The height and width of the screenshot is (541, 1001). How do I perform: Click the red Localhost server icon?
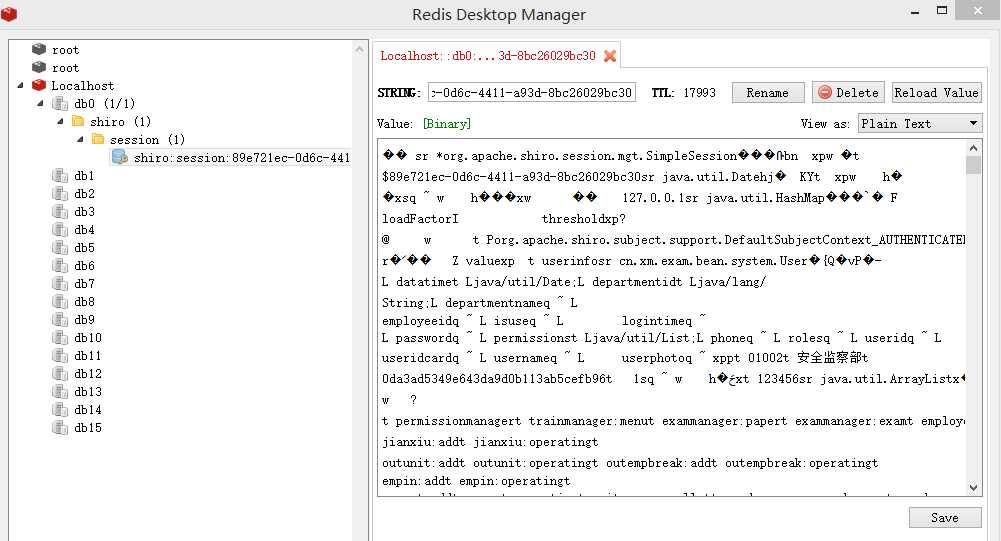coord(39,85)
